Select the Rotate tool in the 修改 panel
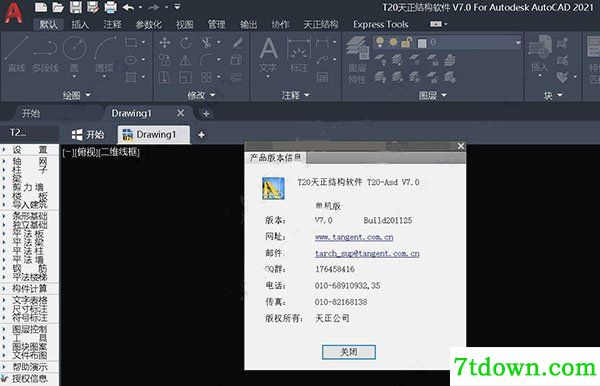Screen dimensions: 600x386 pos(186,42)
